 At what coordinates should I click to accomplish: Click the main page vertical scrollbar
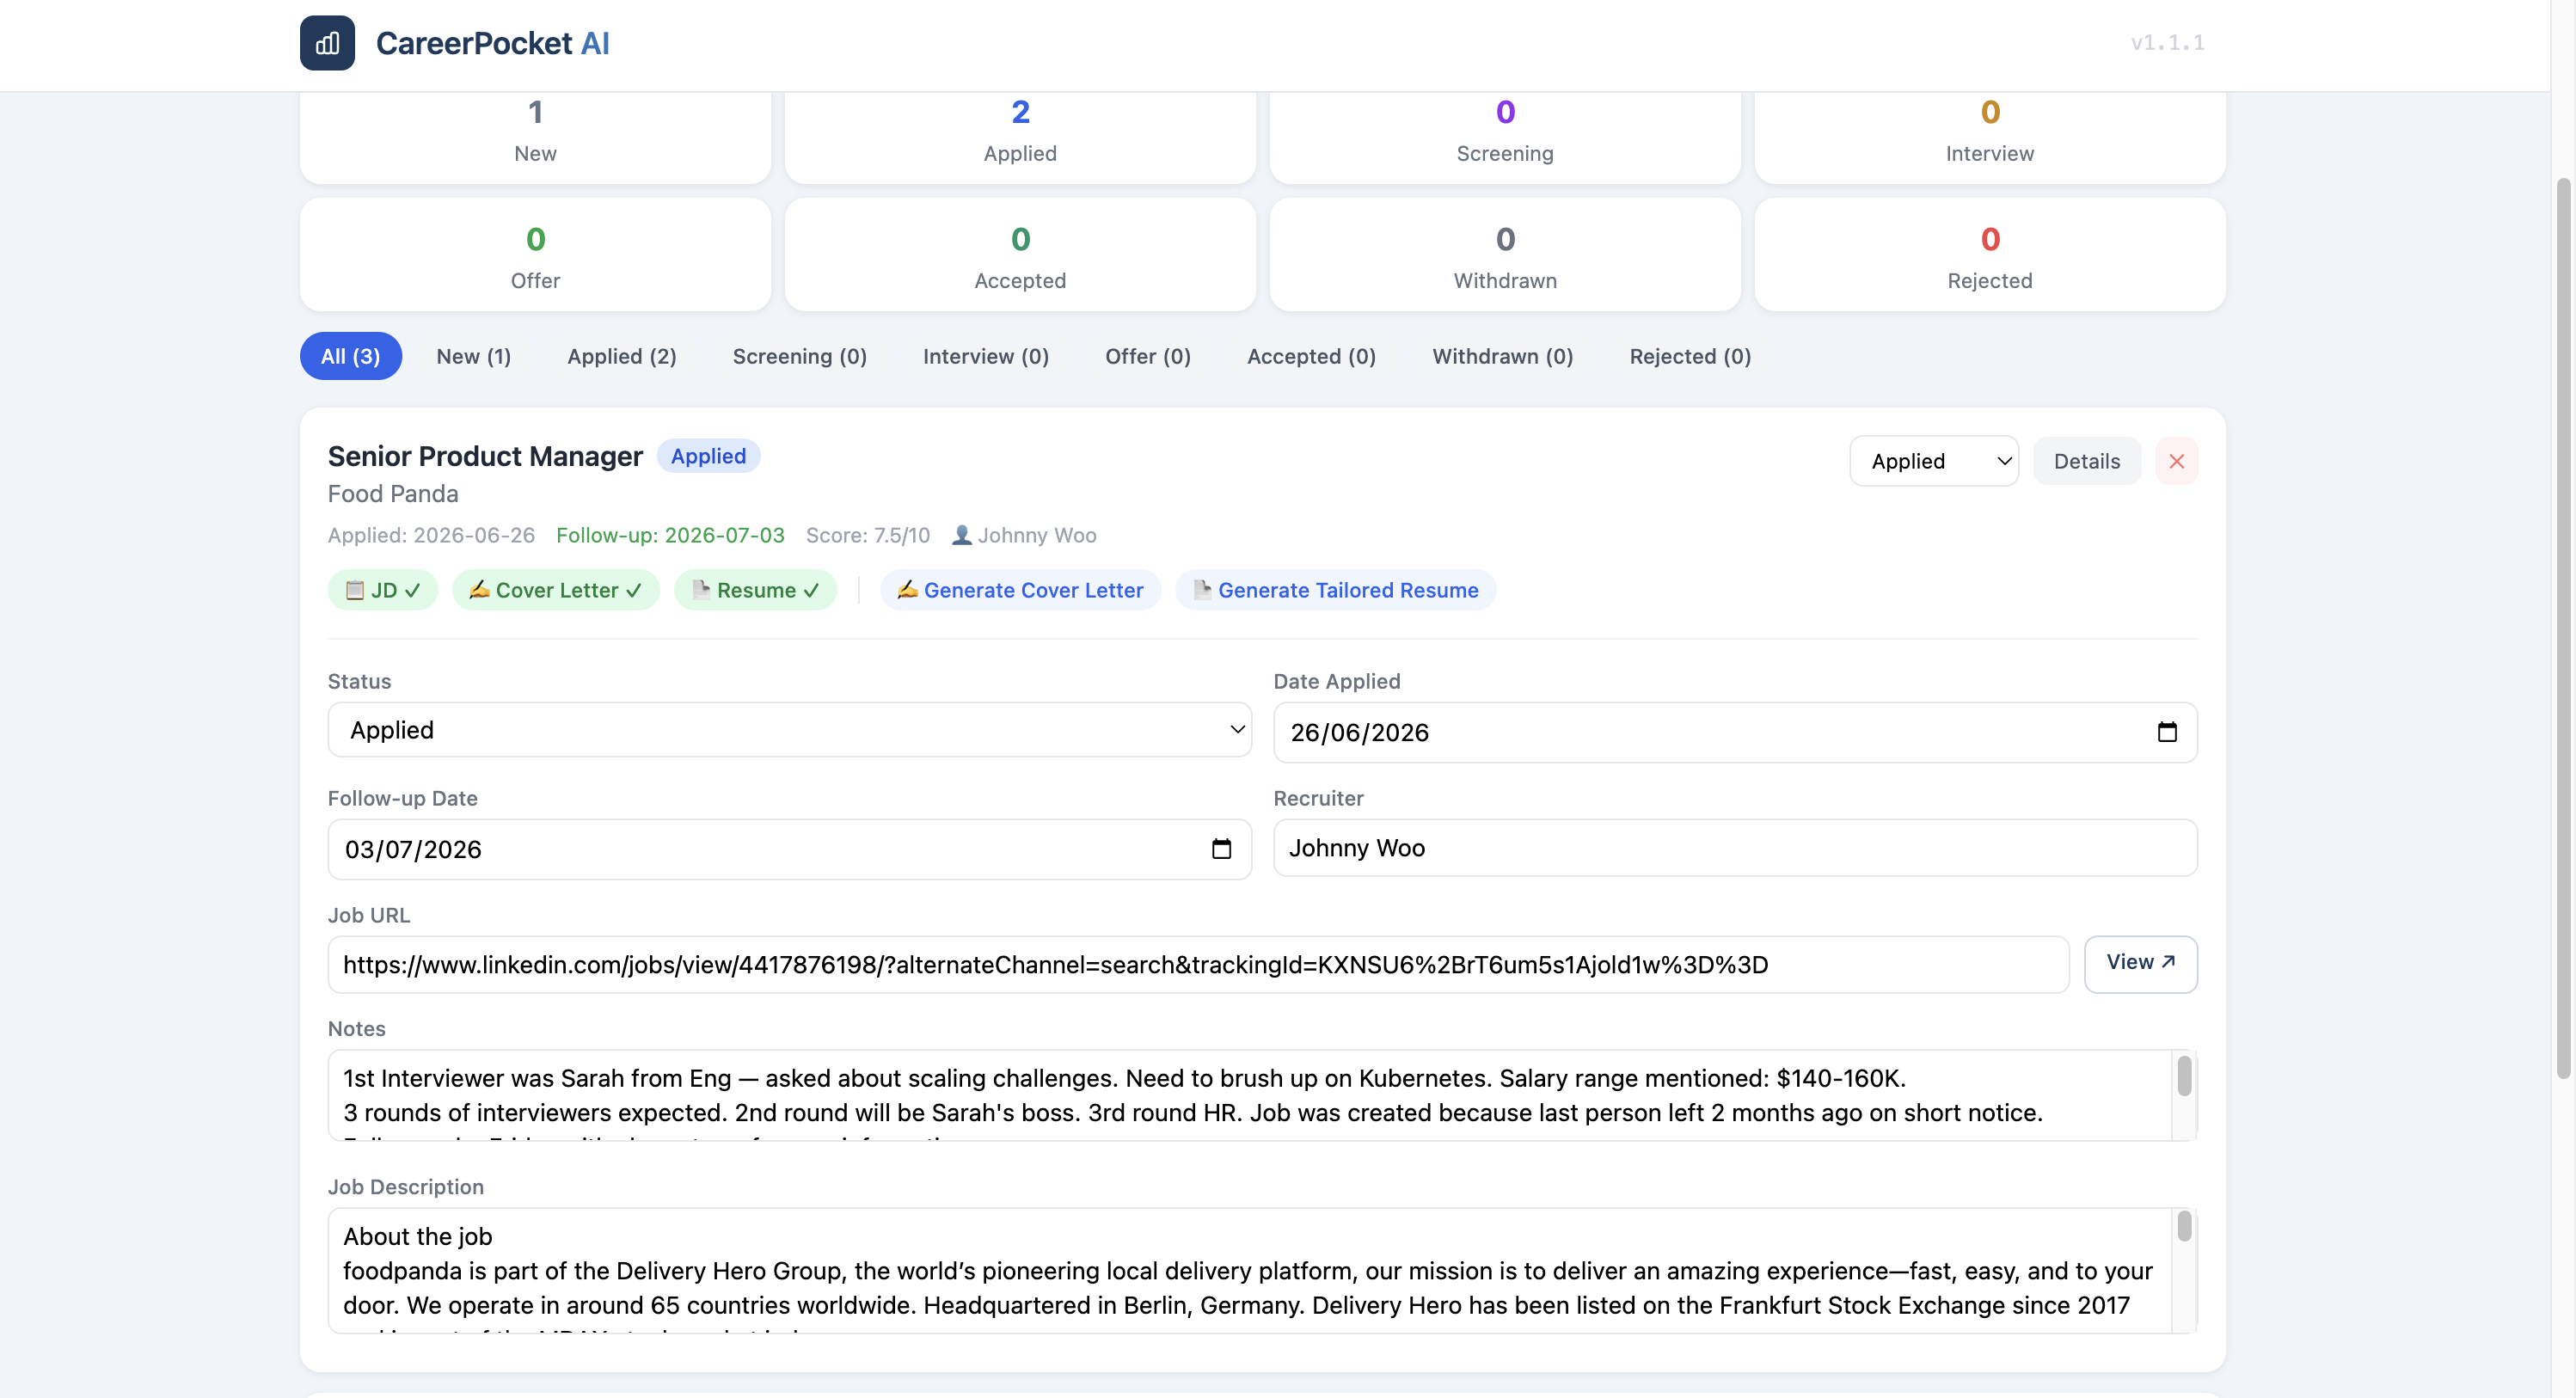(2563, 628)
